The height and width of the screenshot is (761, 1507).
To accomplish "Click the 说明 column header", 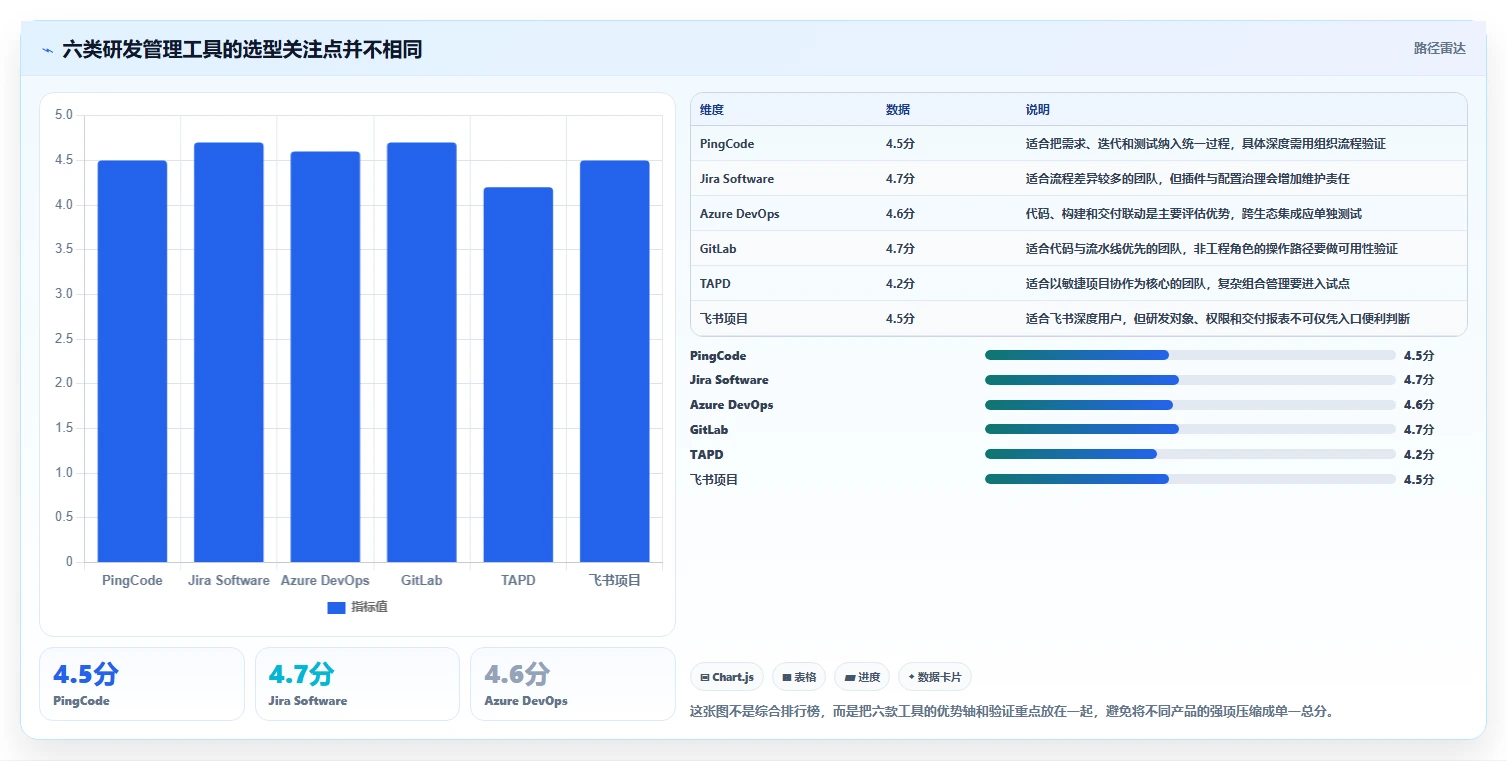I will (x=1038, y=110).
